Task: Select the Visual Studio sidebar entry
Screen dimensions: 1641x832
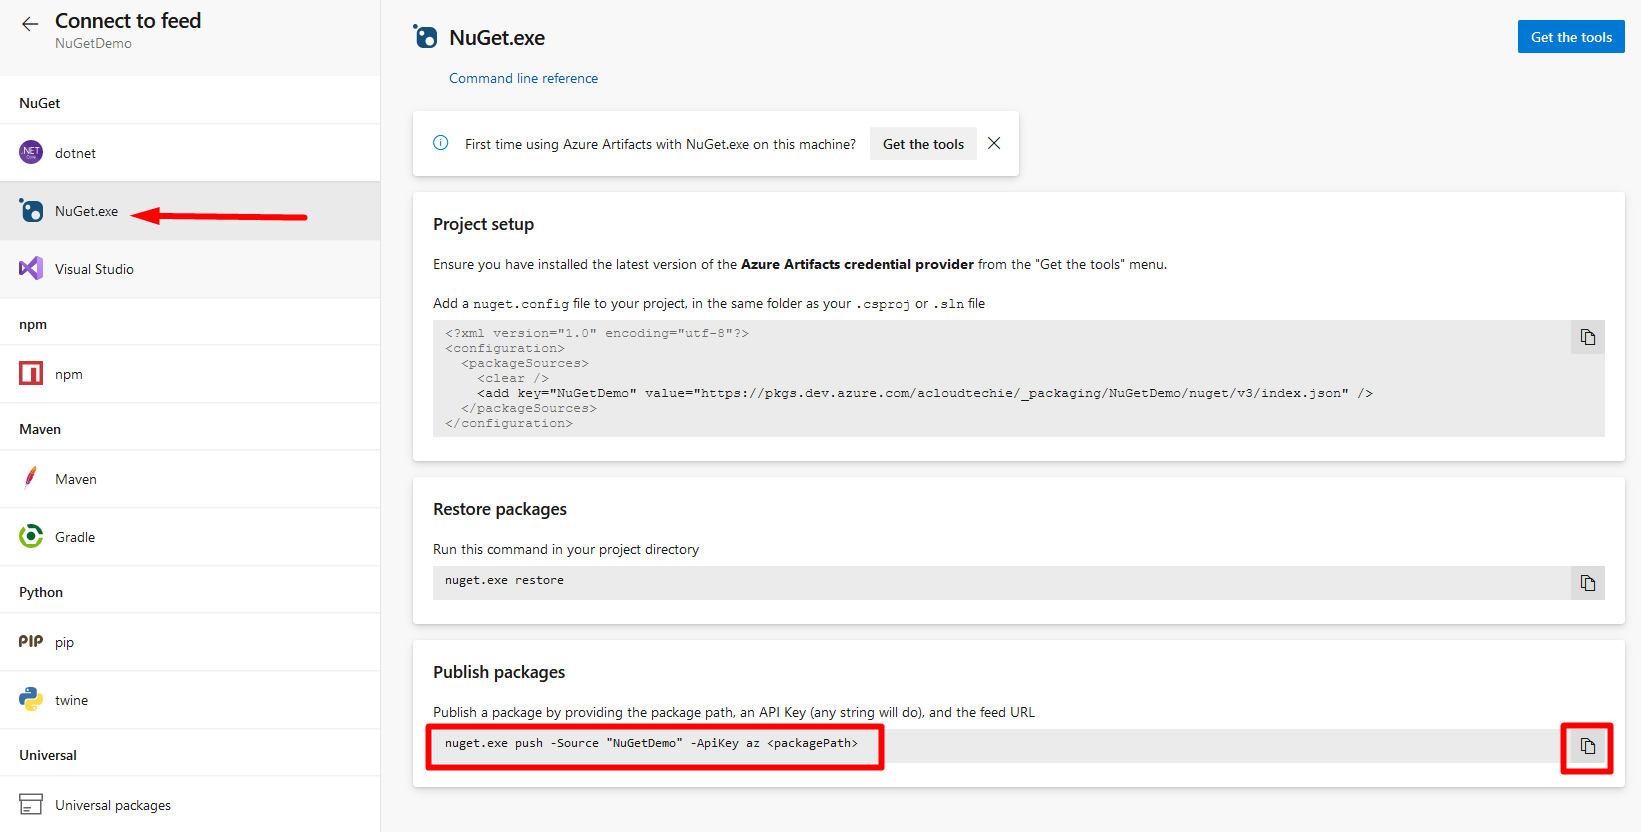Action: 190,269
